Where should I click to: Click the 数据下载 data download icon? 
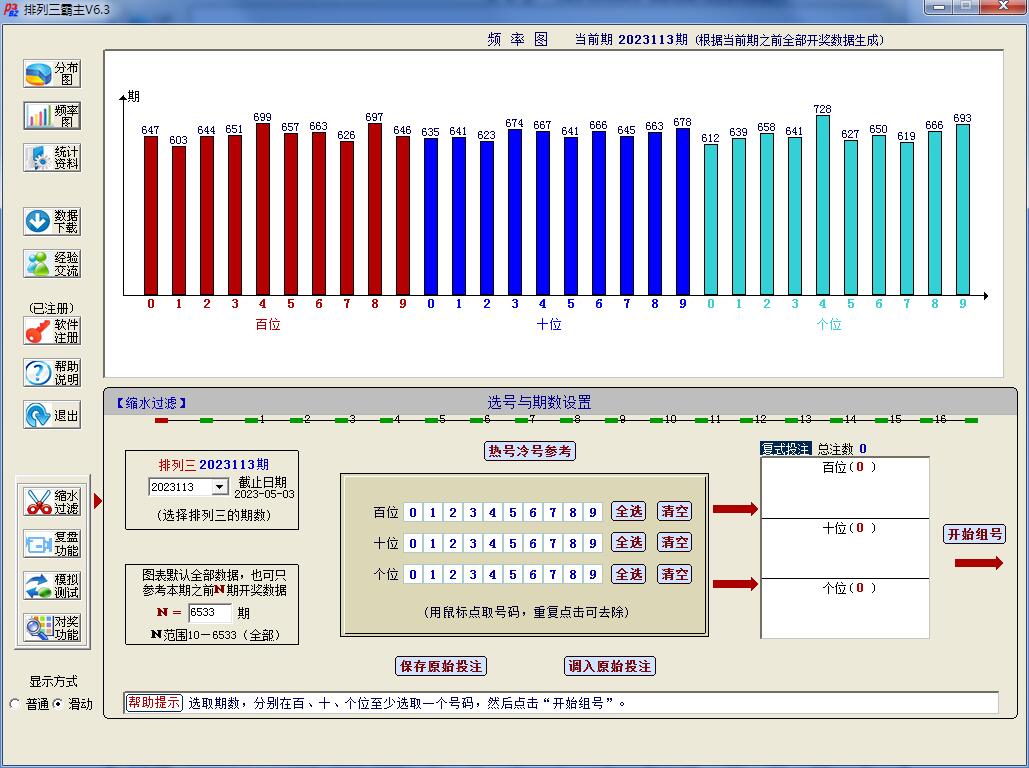(x=52, y=222)
